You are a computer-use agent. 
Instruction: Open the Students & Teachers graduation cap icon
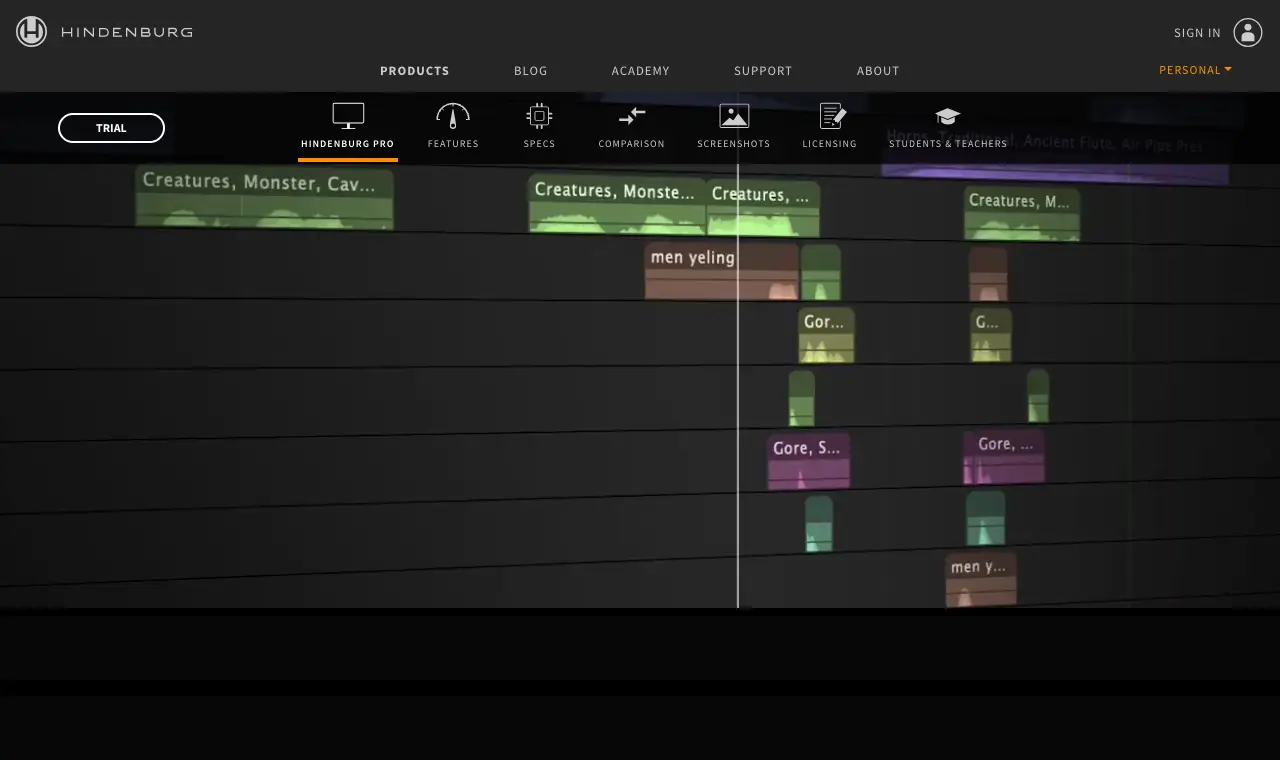(948, 116)
